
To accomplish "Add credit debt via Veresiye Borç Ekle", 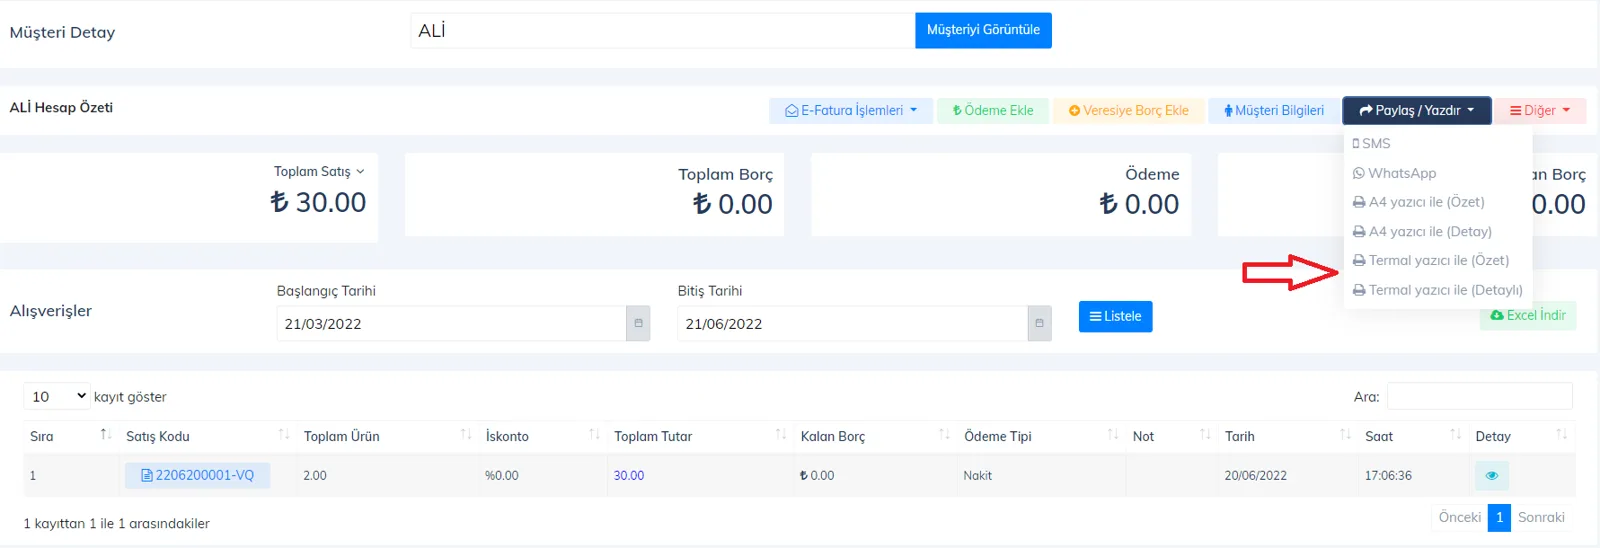I will (x=1129, y=111).
